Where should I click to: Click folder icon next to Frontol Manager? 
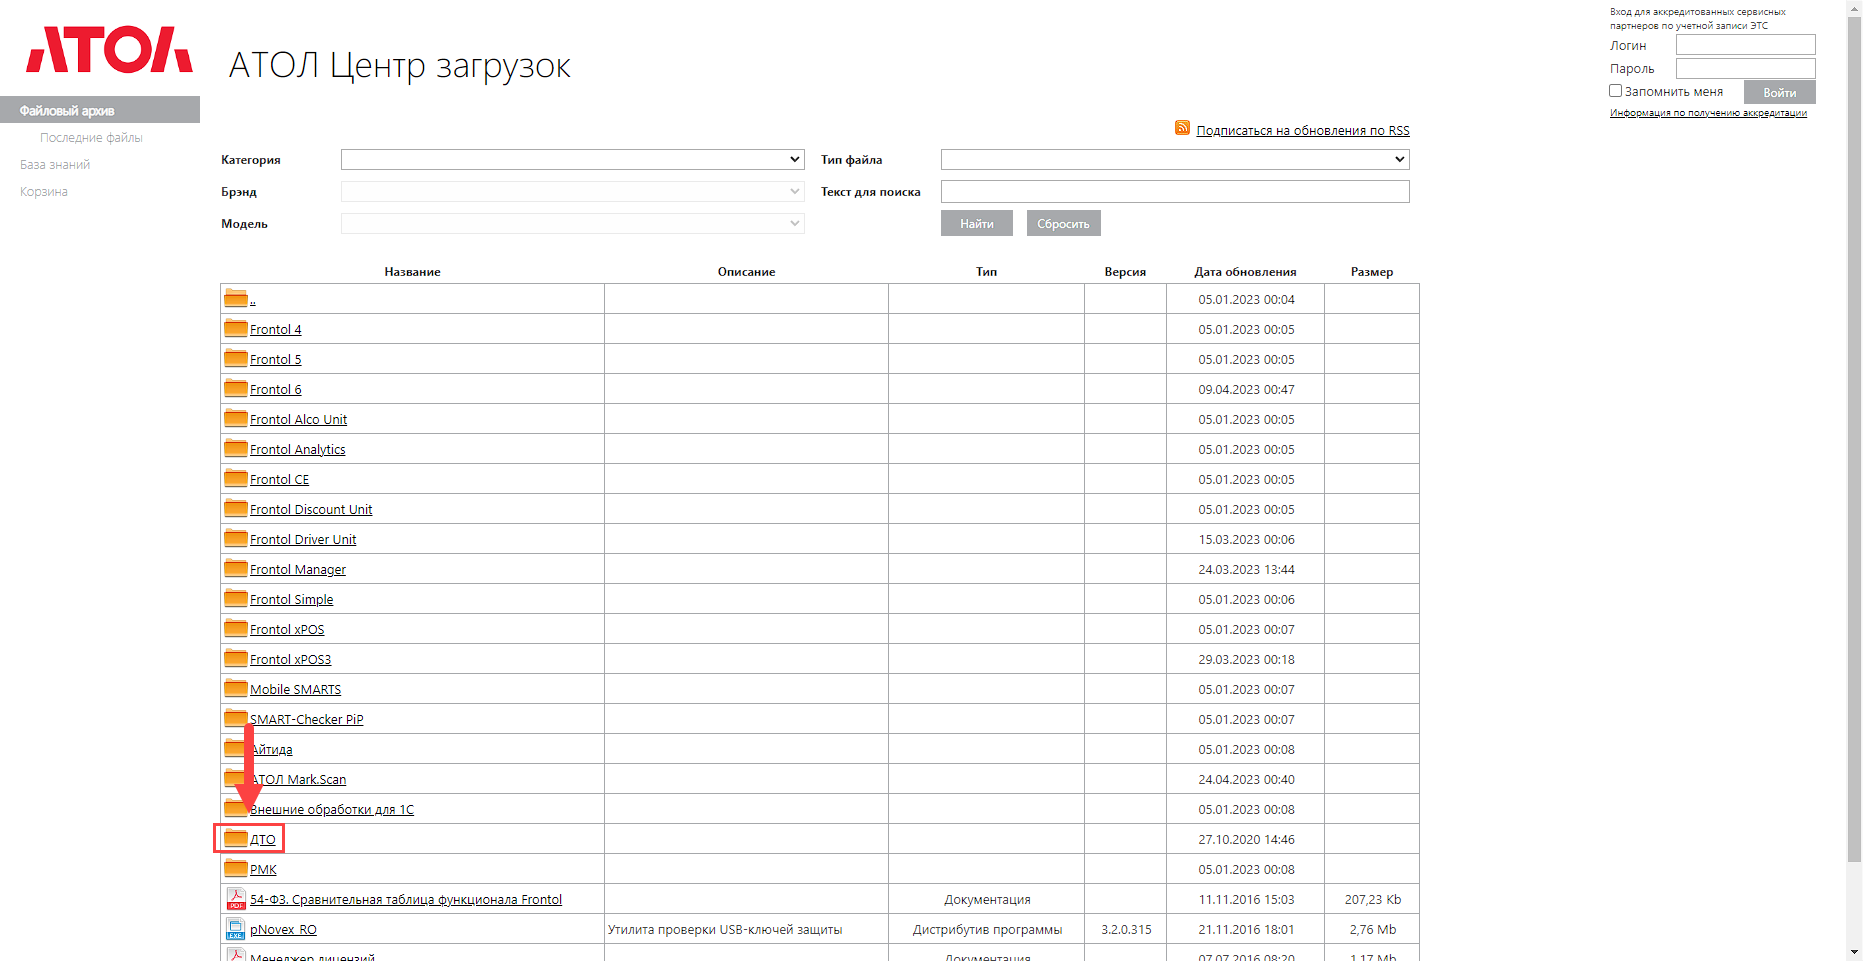pyautogui.click(x=235, y=568)
